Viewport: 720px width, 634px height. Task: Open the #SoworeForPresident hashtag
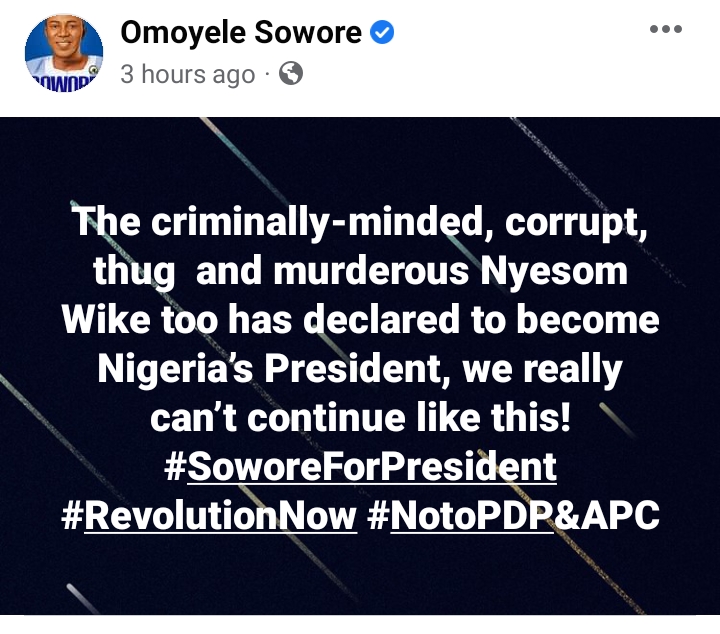pyautogui.click(x=359, y=467)
